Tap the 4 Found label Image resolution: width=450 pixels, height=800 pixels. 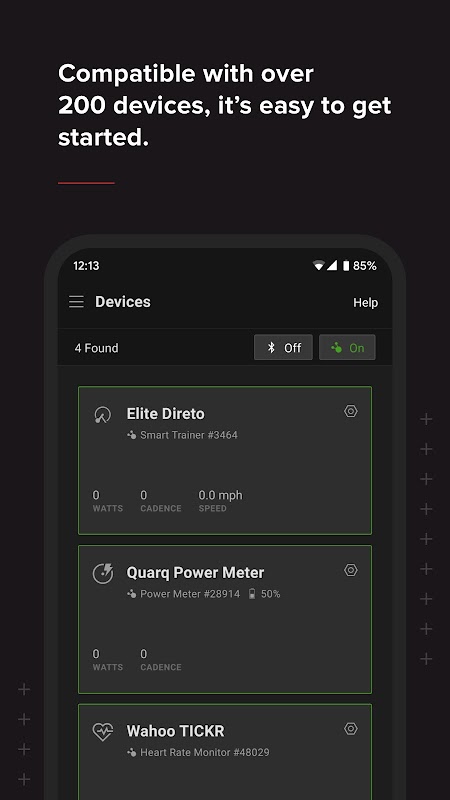point(96,348)
